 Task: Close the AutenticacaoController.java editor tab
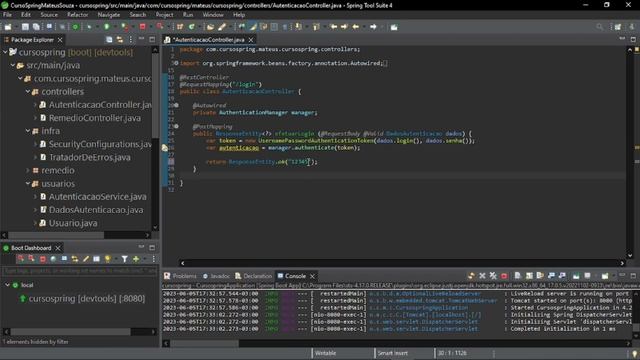pyautogui.click(x=251, y=40)
